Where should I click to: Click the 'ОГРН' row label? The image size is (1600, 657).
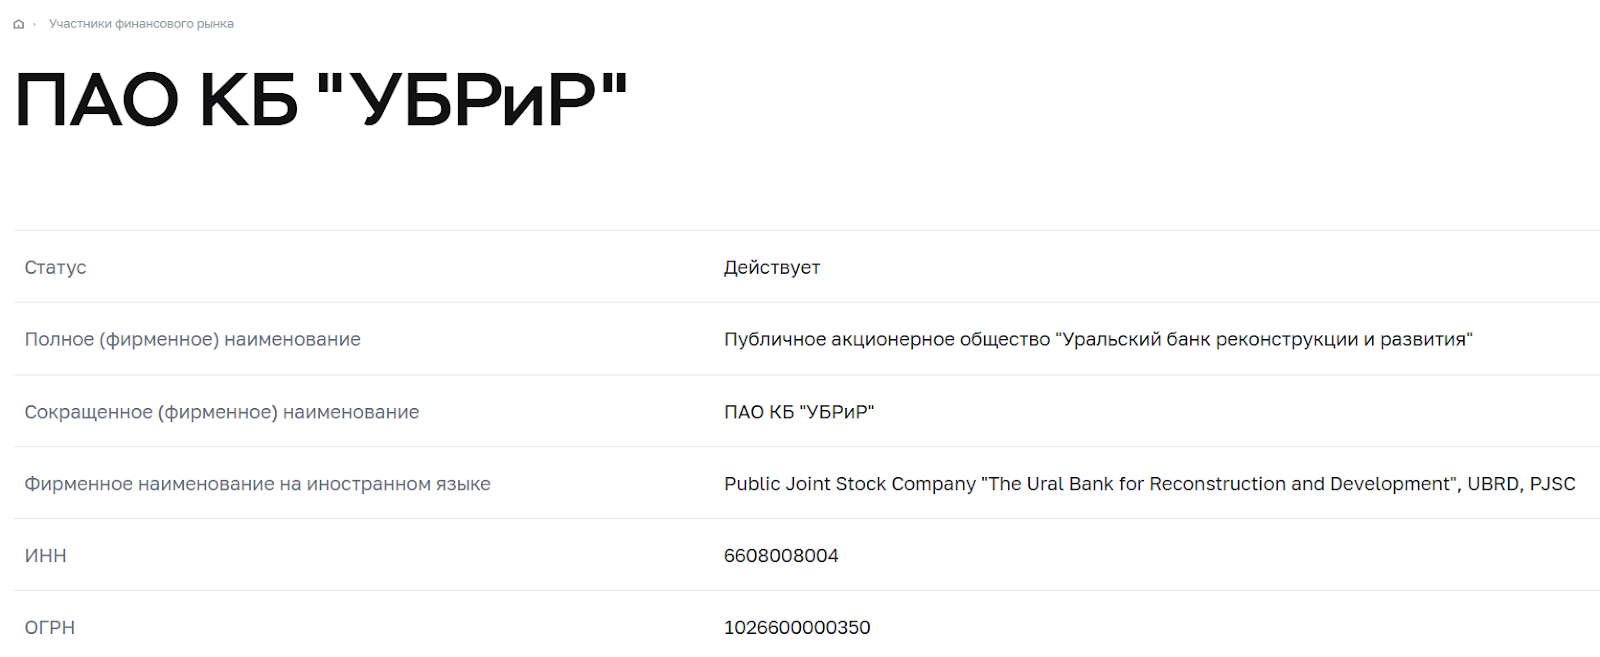tap(50, 628)
